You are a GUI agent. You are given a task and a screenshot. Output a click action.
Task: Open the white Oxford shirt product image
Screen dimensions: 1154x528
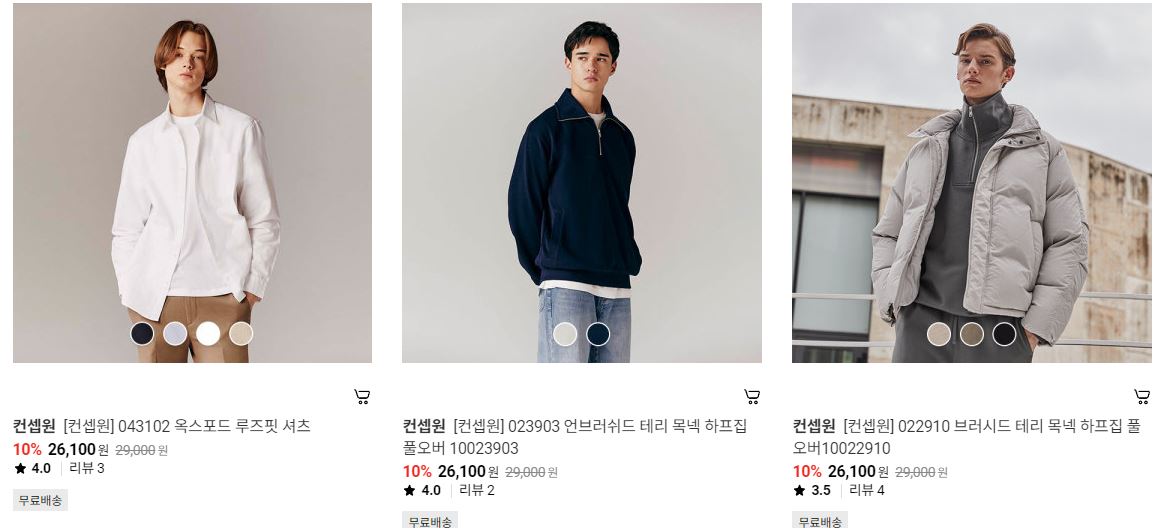click(x=192, y=183)
